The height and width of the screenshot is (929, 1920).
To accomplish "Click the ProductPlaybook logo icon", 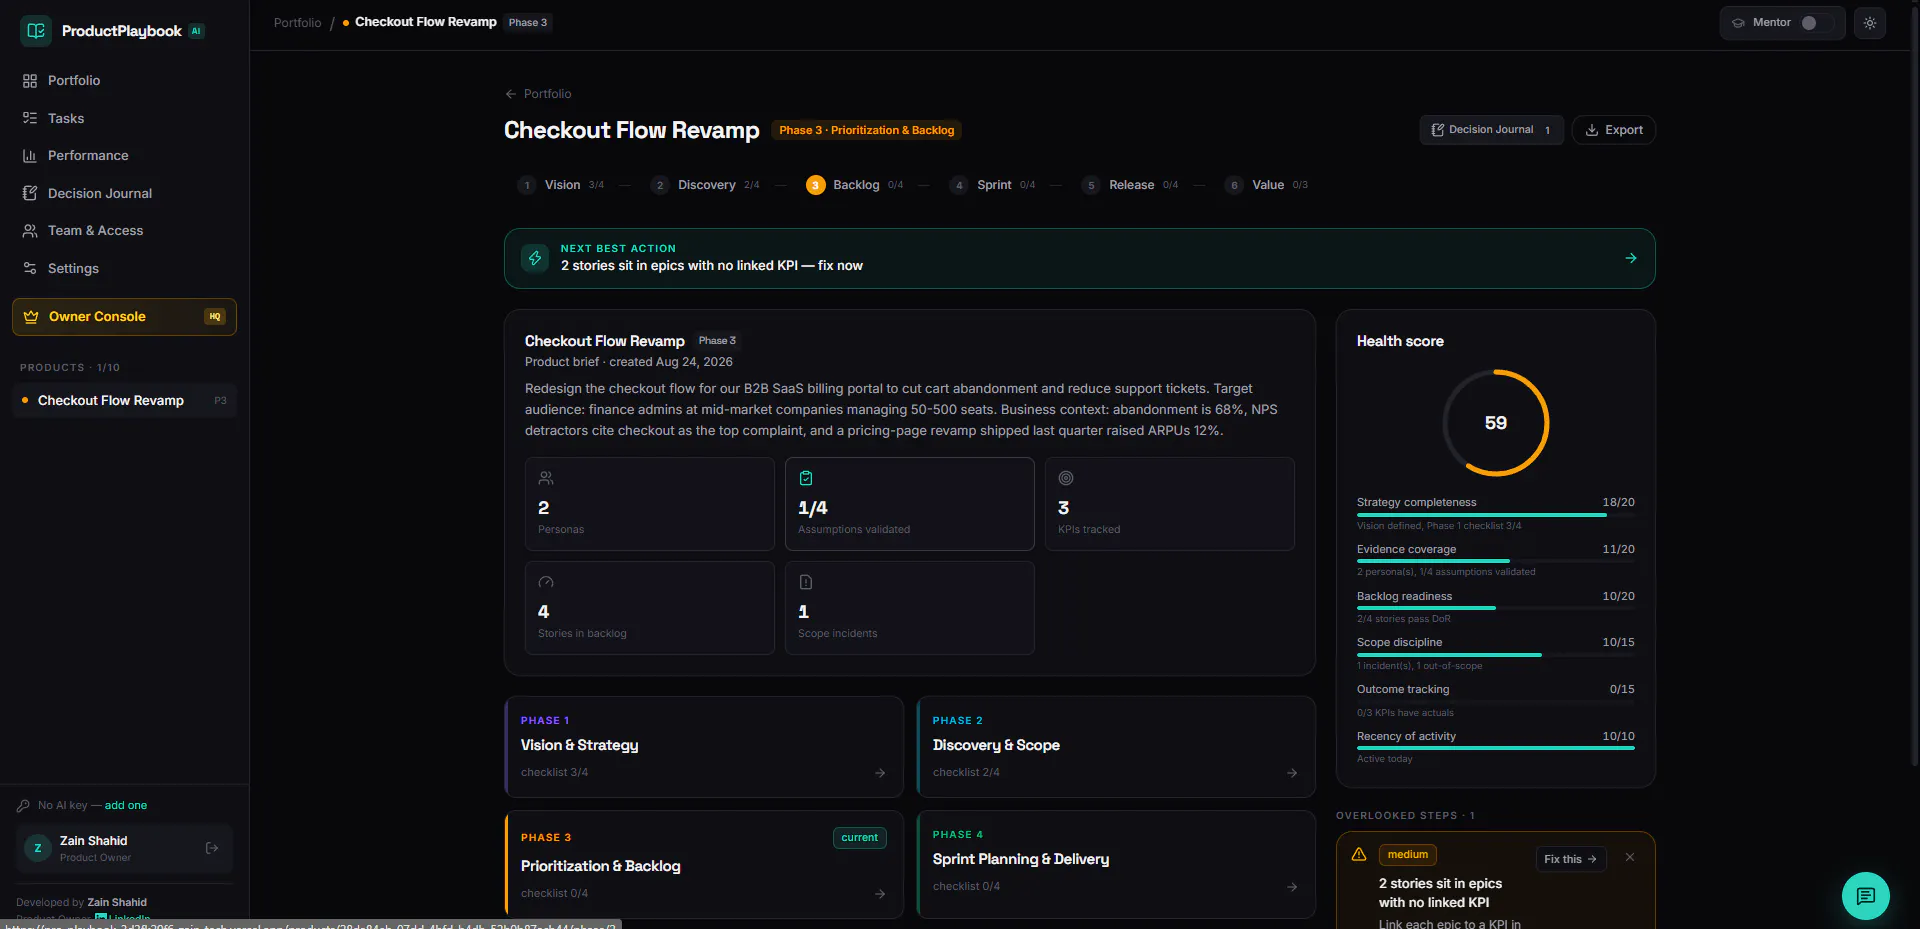I will (x=36, y=31).
